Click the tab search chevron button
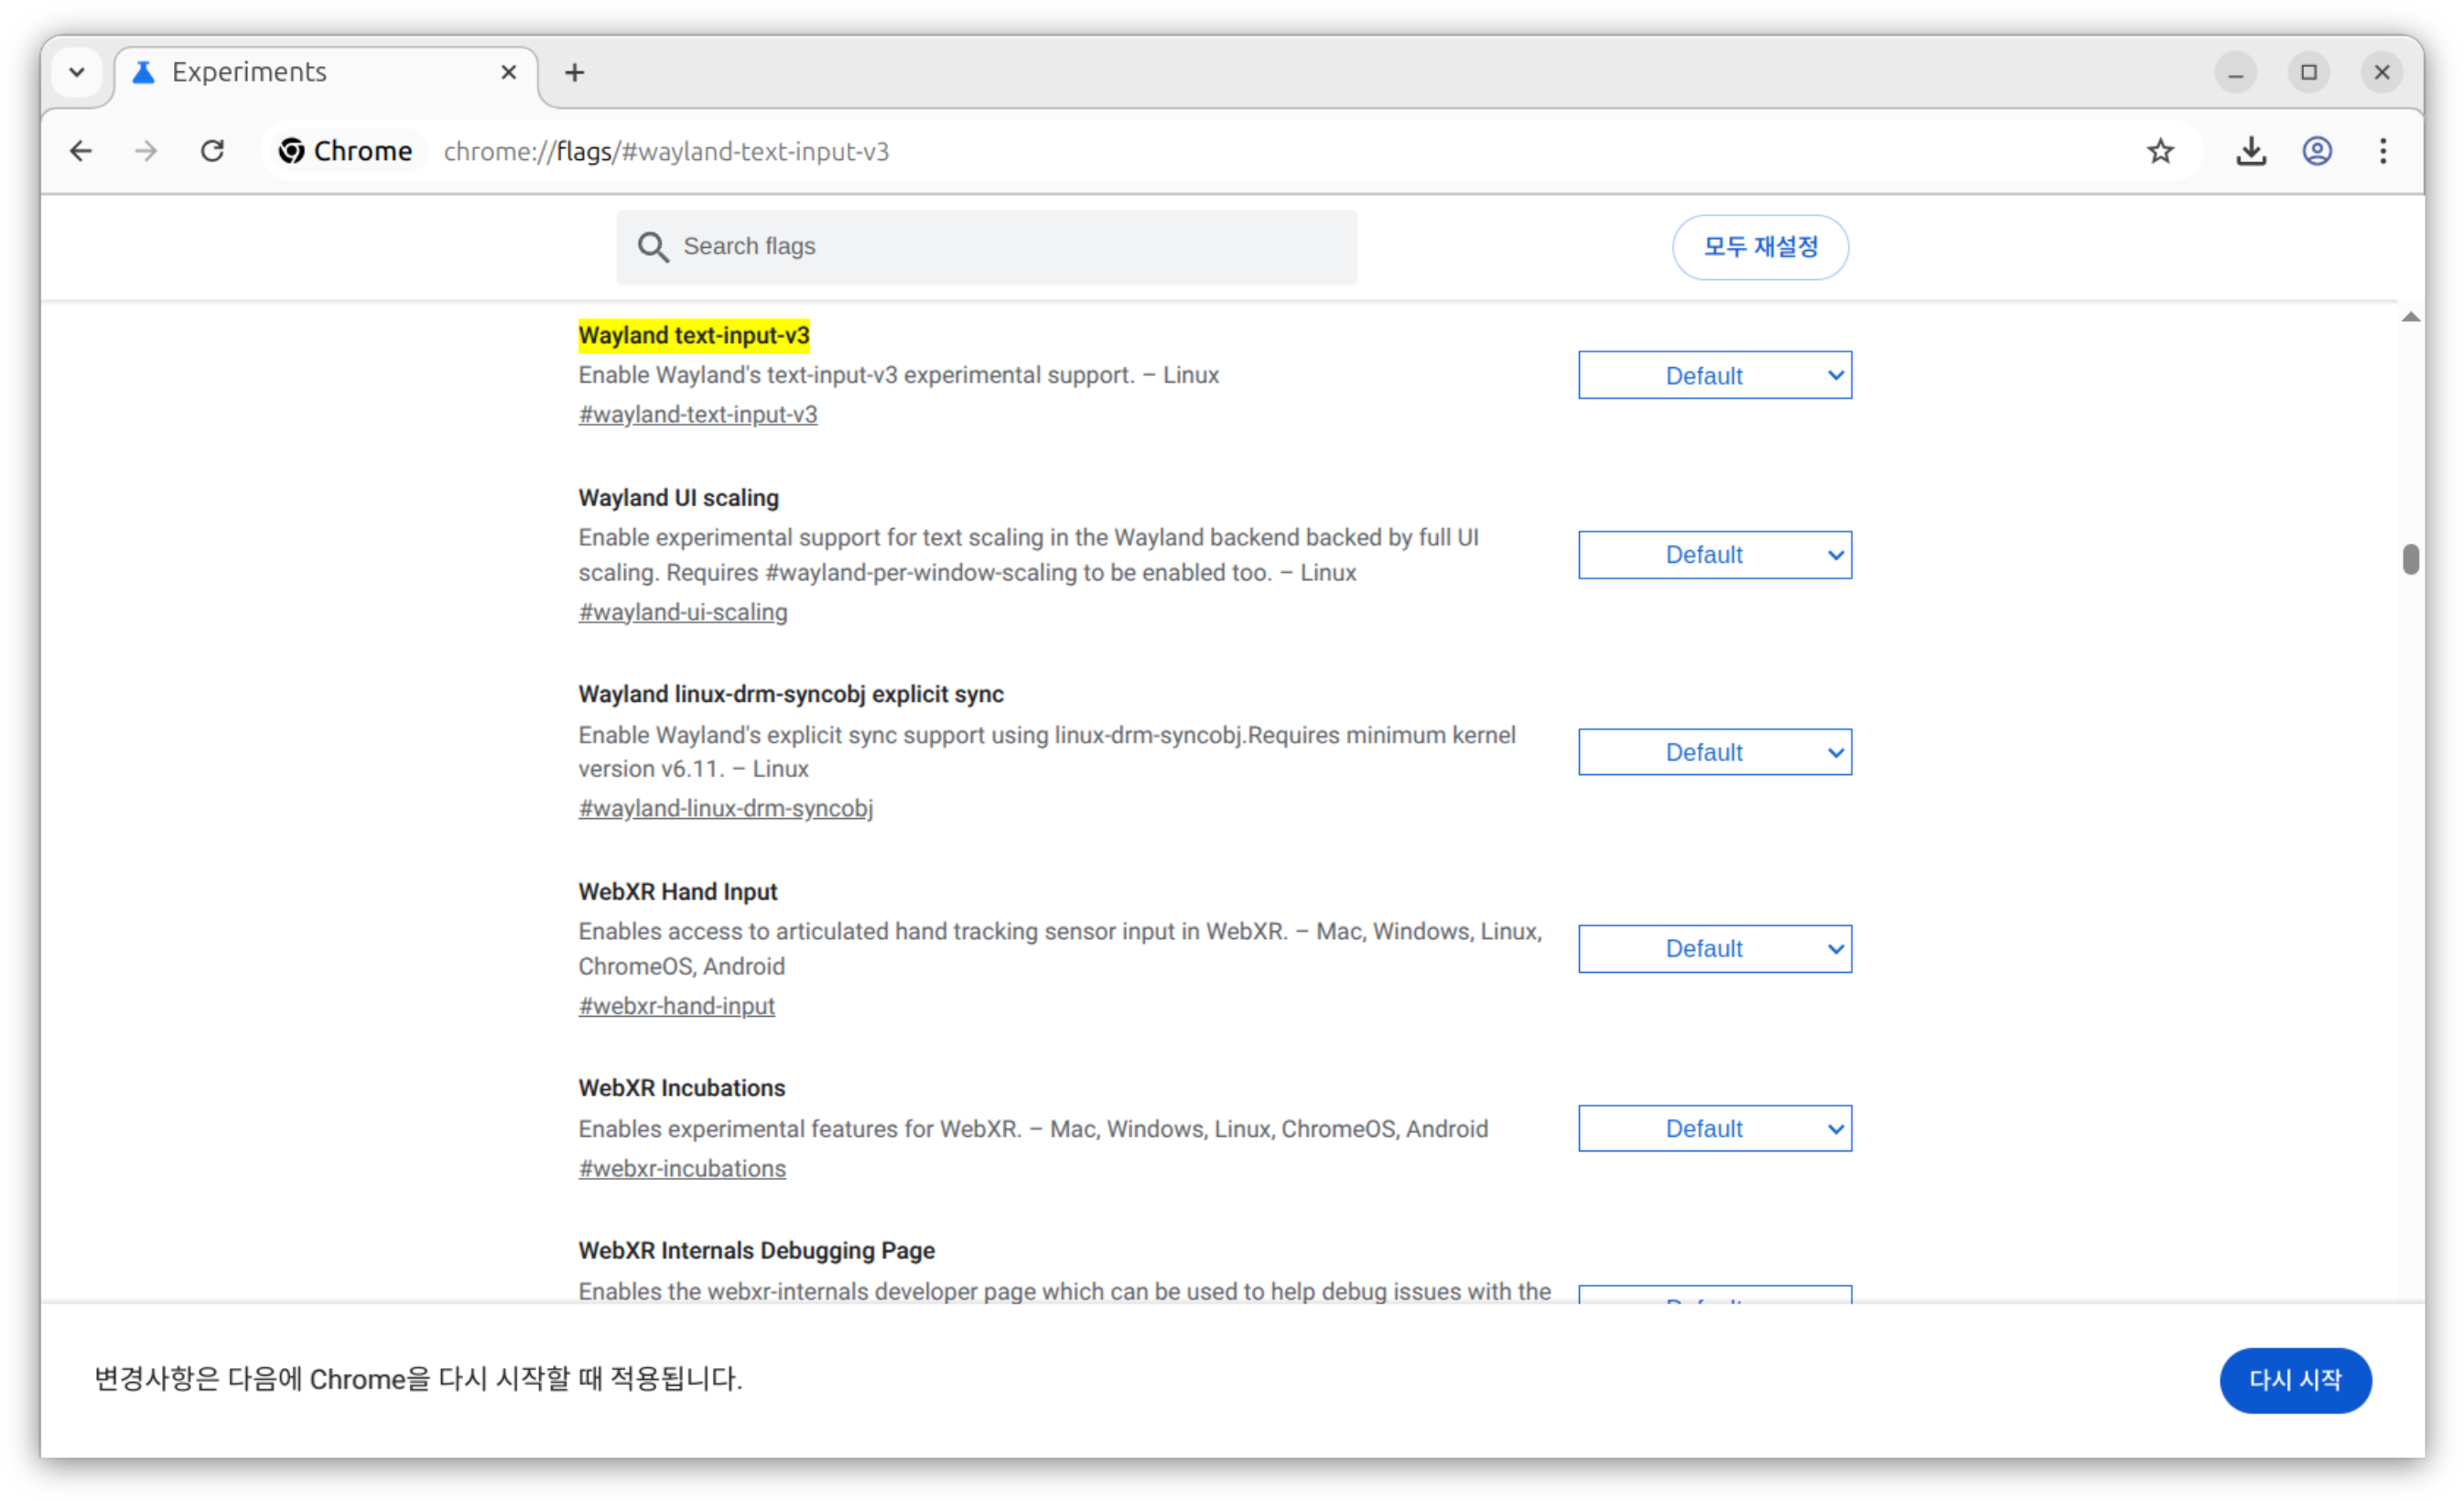This screenshot has height=1501, width=2464. click(77, 72)
